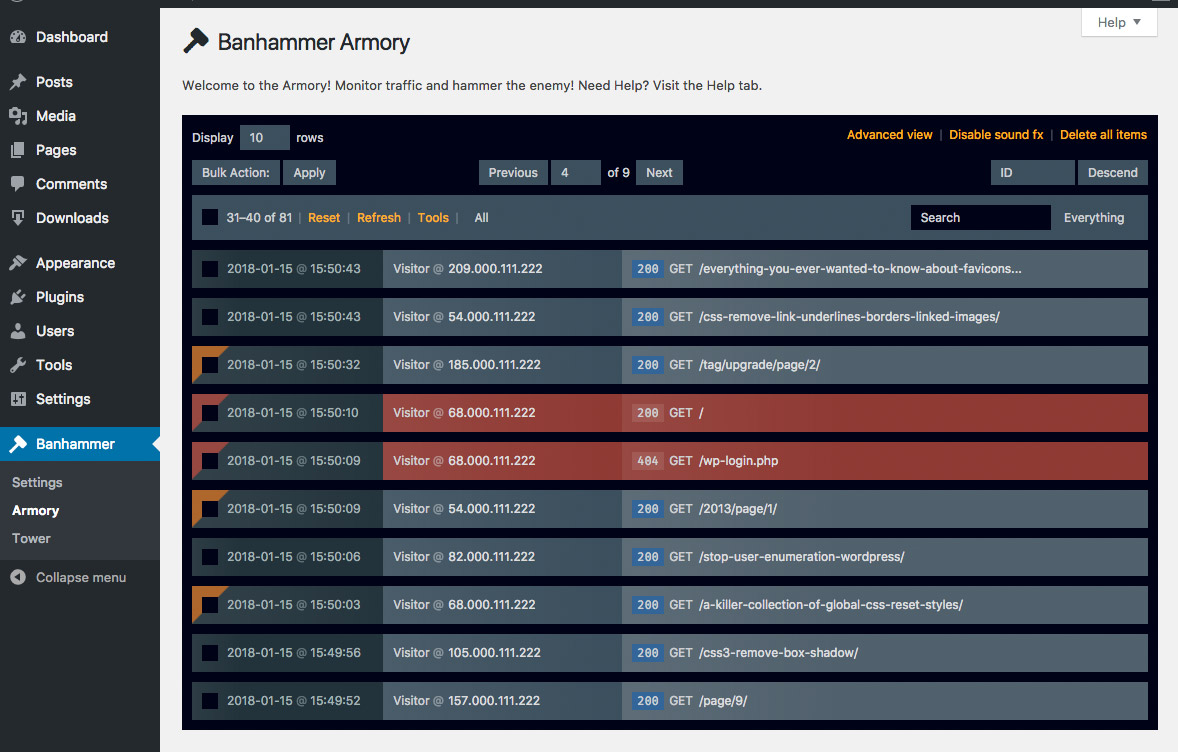The width and height of the screenshot is (1178, 752).
Task: Click the page number field showing 4
Action: pos(575,173)
